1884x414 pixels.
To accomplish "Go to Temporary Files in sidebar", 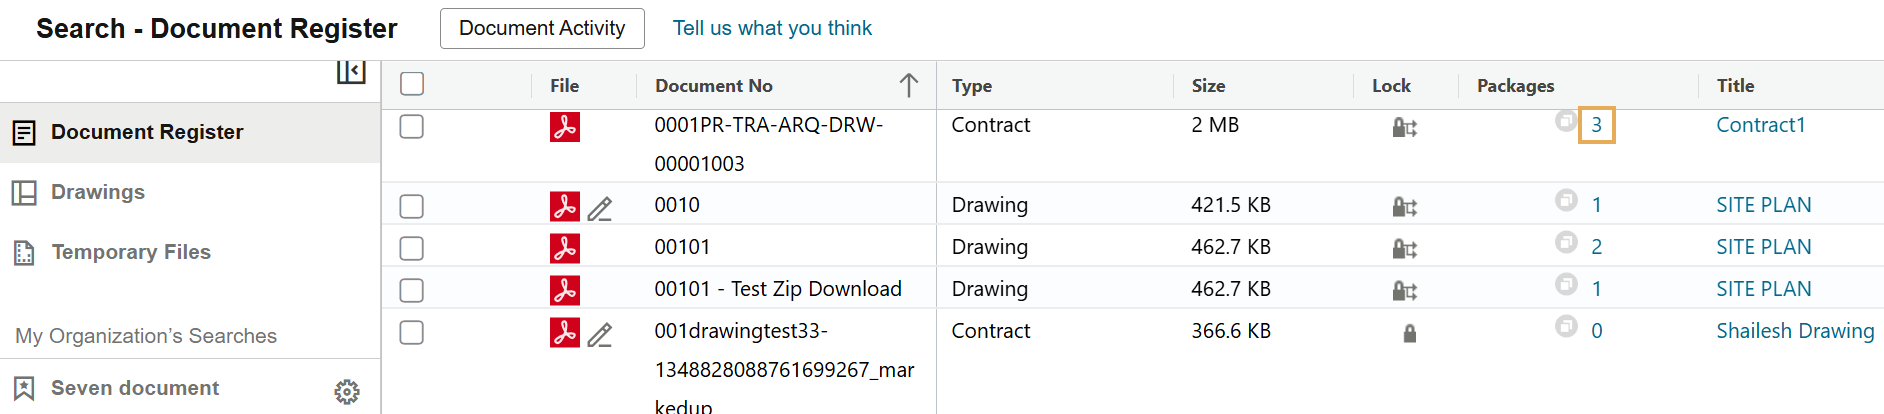I will tap(131, 252).
